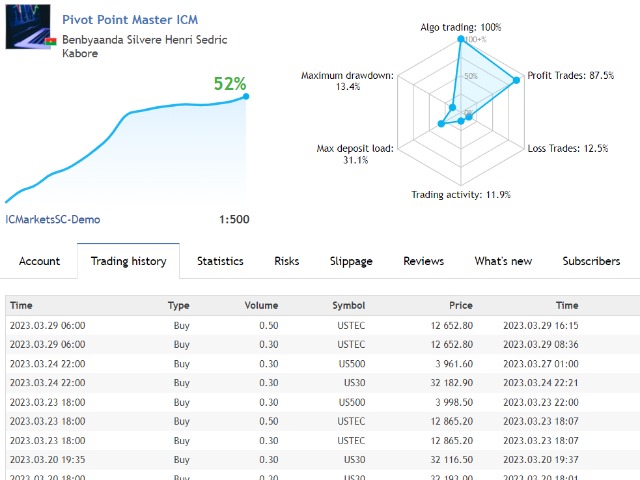
Task: Click the Maximum drawdown 13.4% label
Action: click(347, 81)
